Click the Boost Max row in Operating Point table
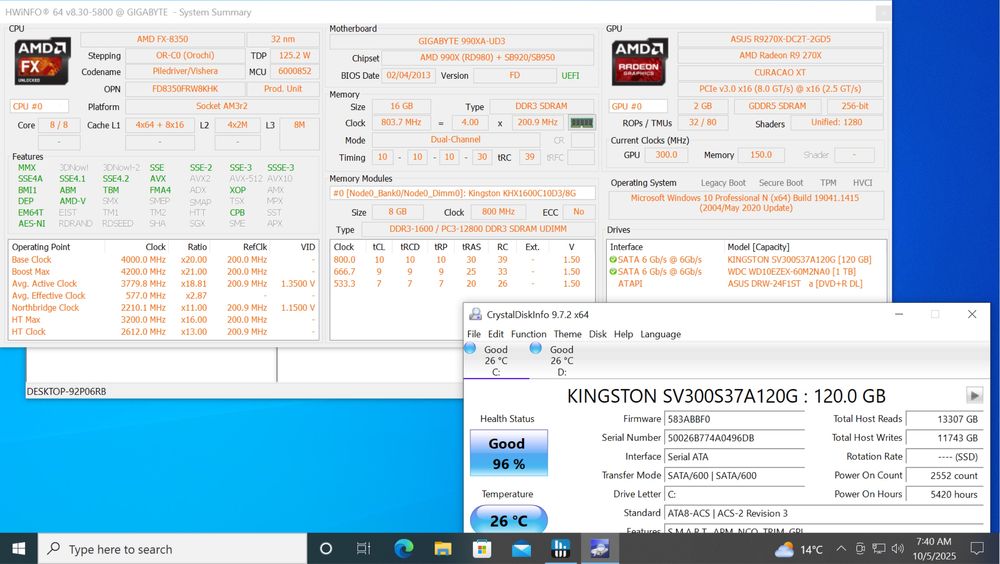 163,272
